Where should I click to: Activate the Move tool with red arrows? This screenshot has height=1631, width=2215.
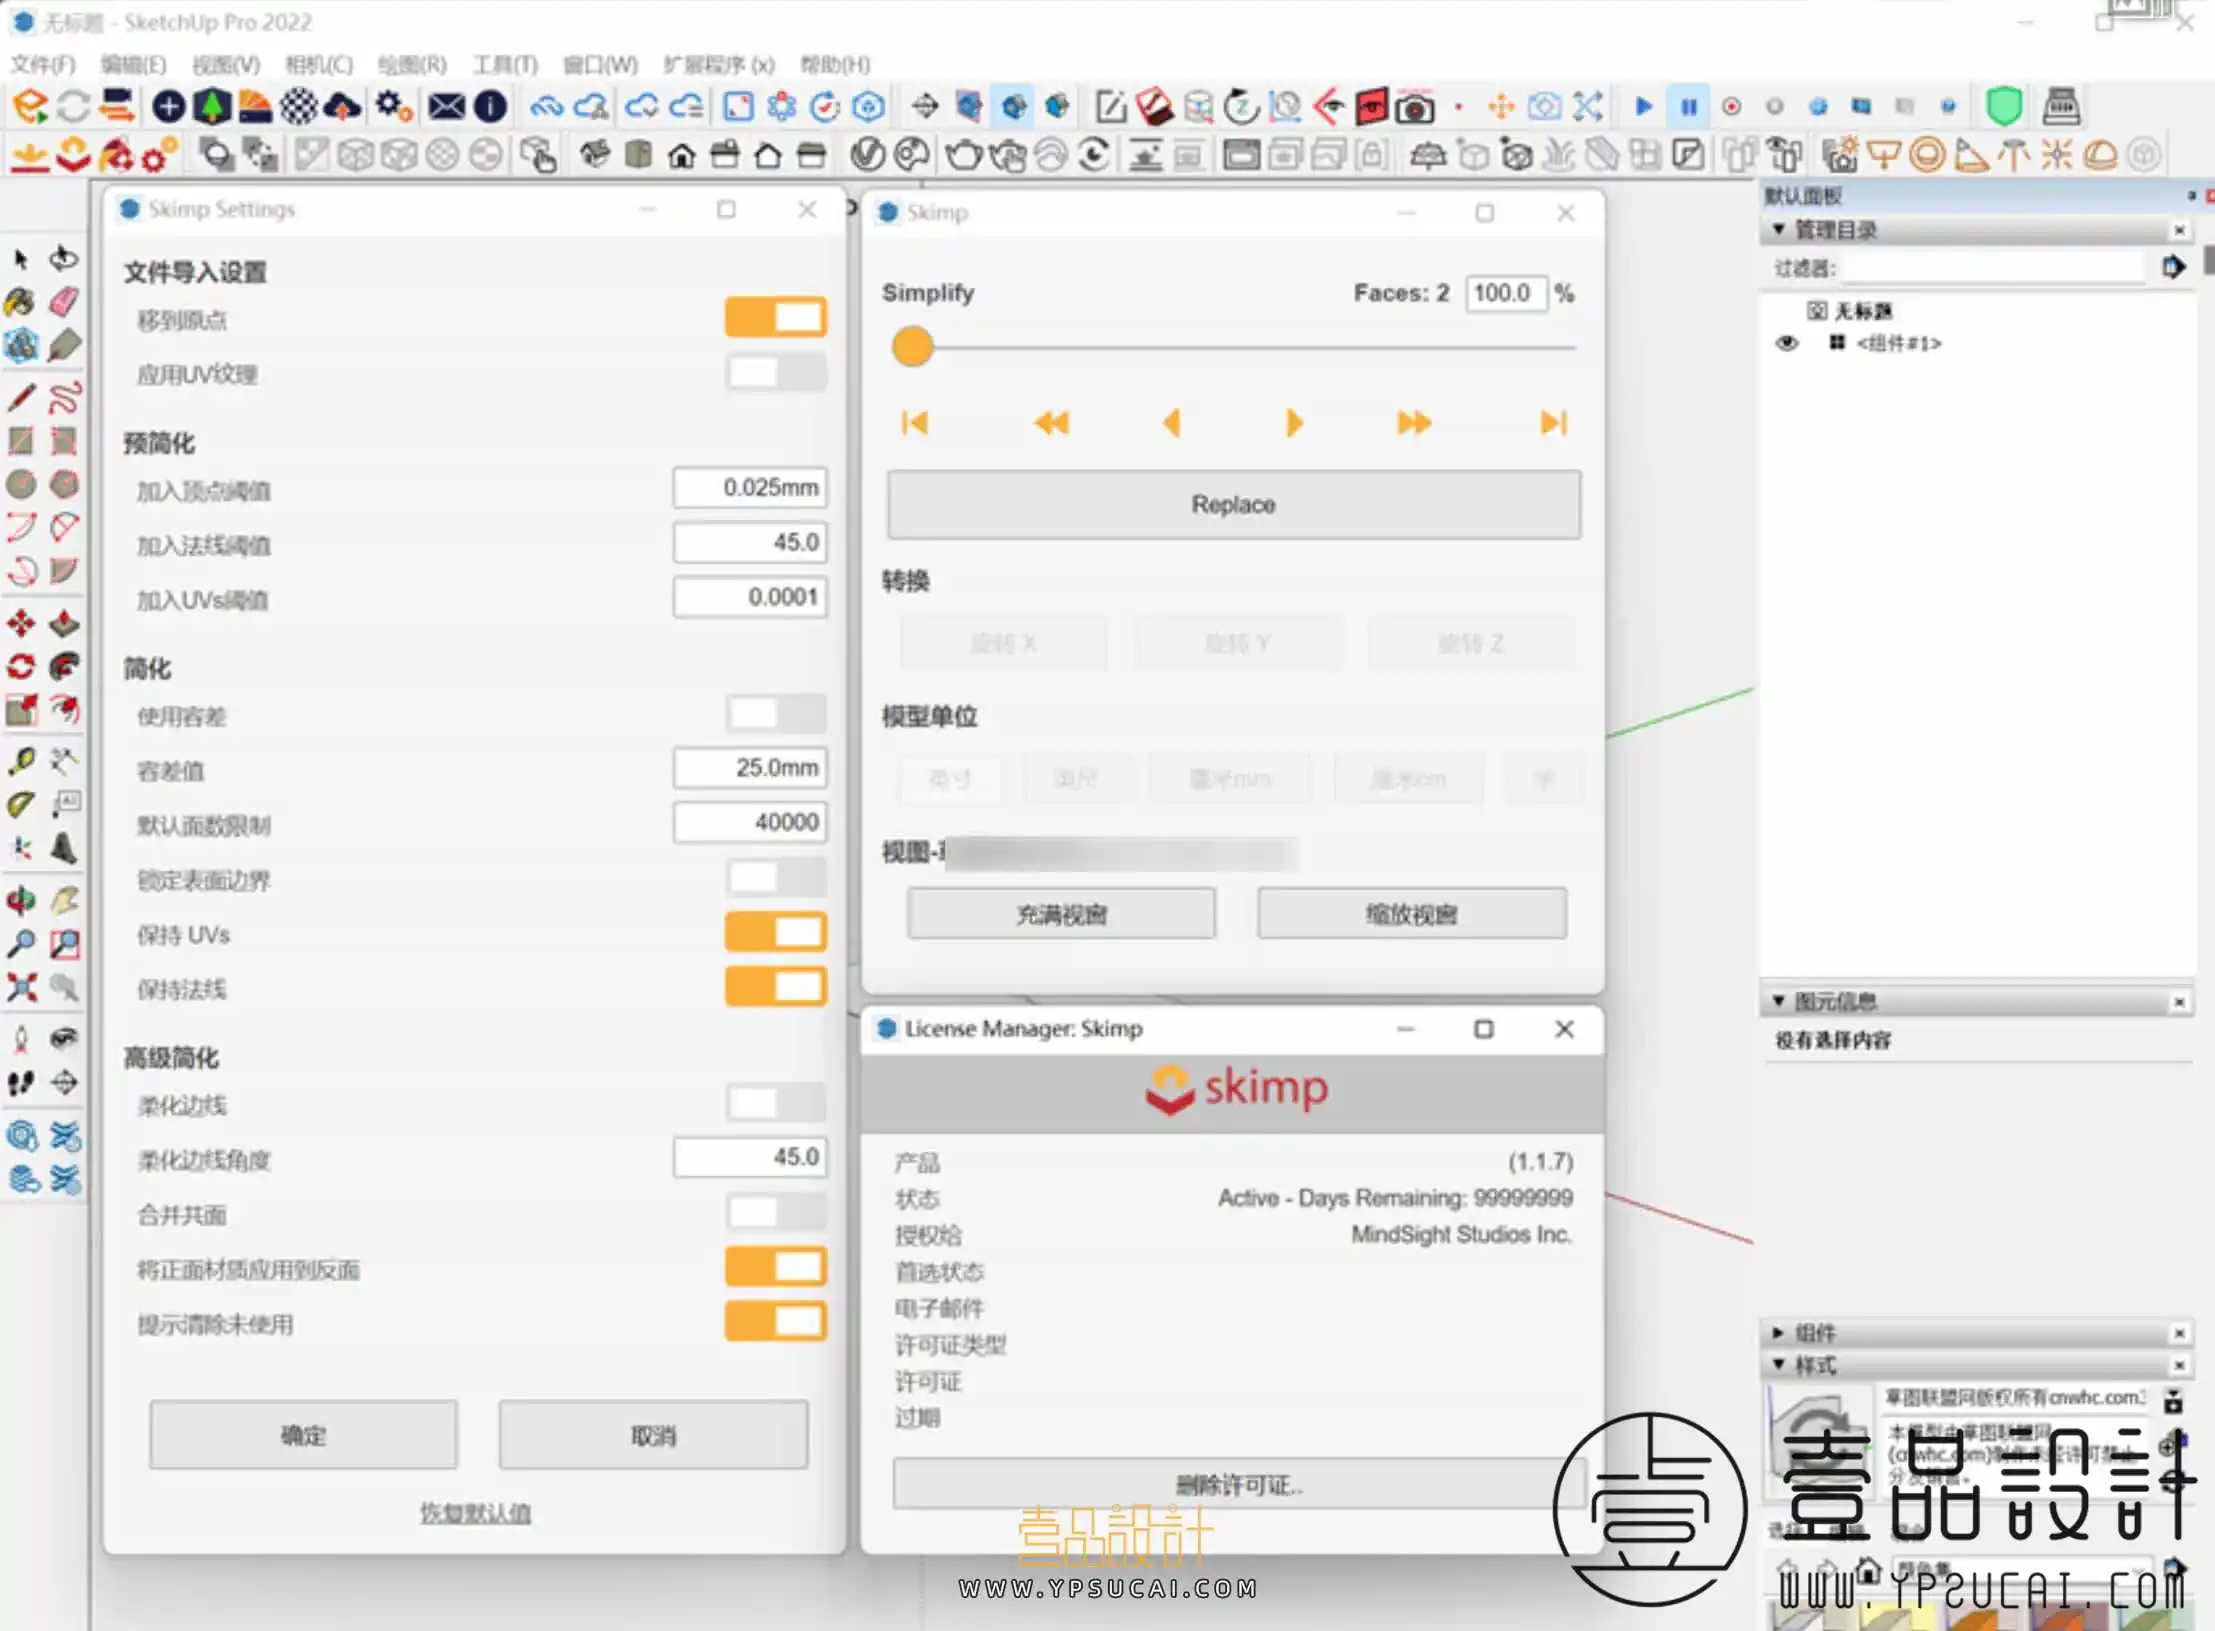coord(20,623)
